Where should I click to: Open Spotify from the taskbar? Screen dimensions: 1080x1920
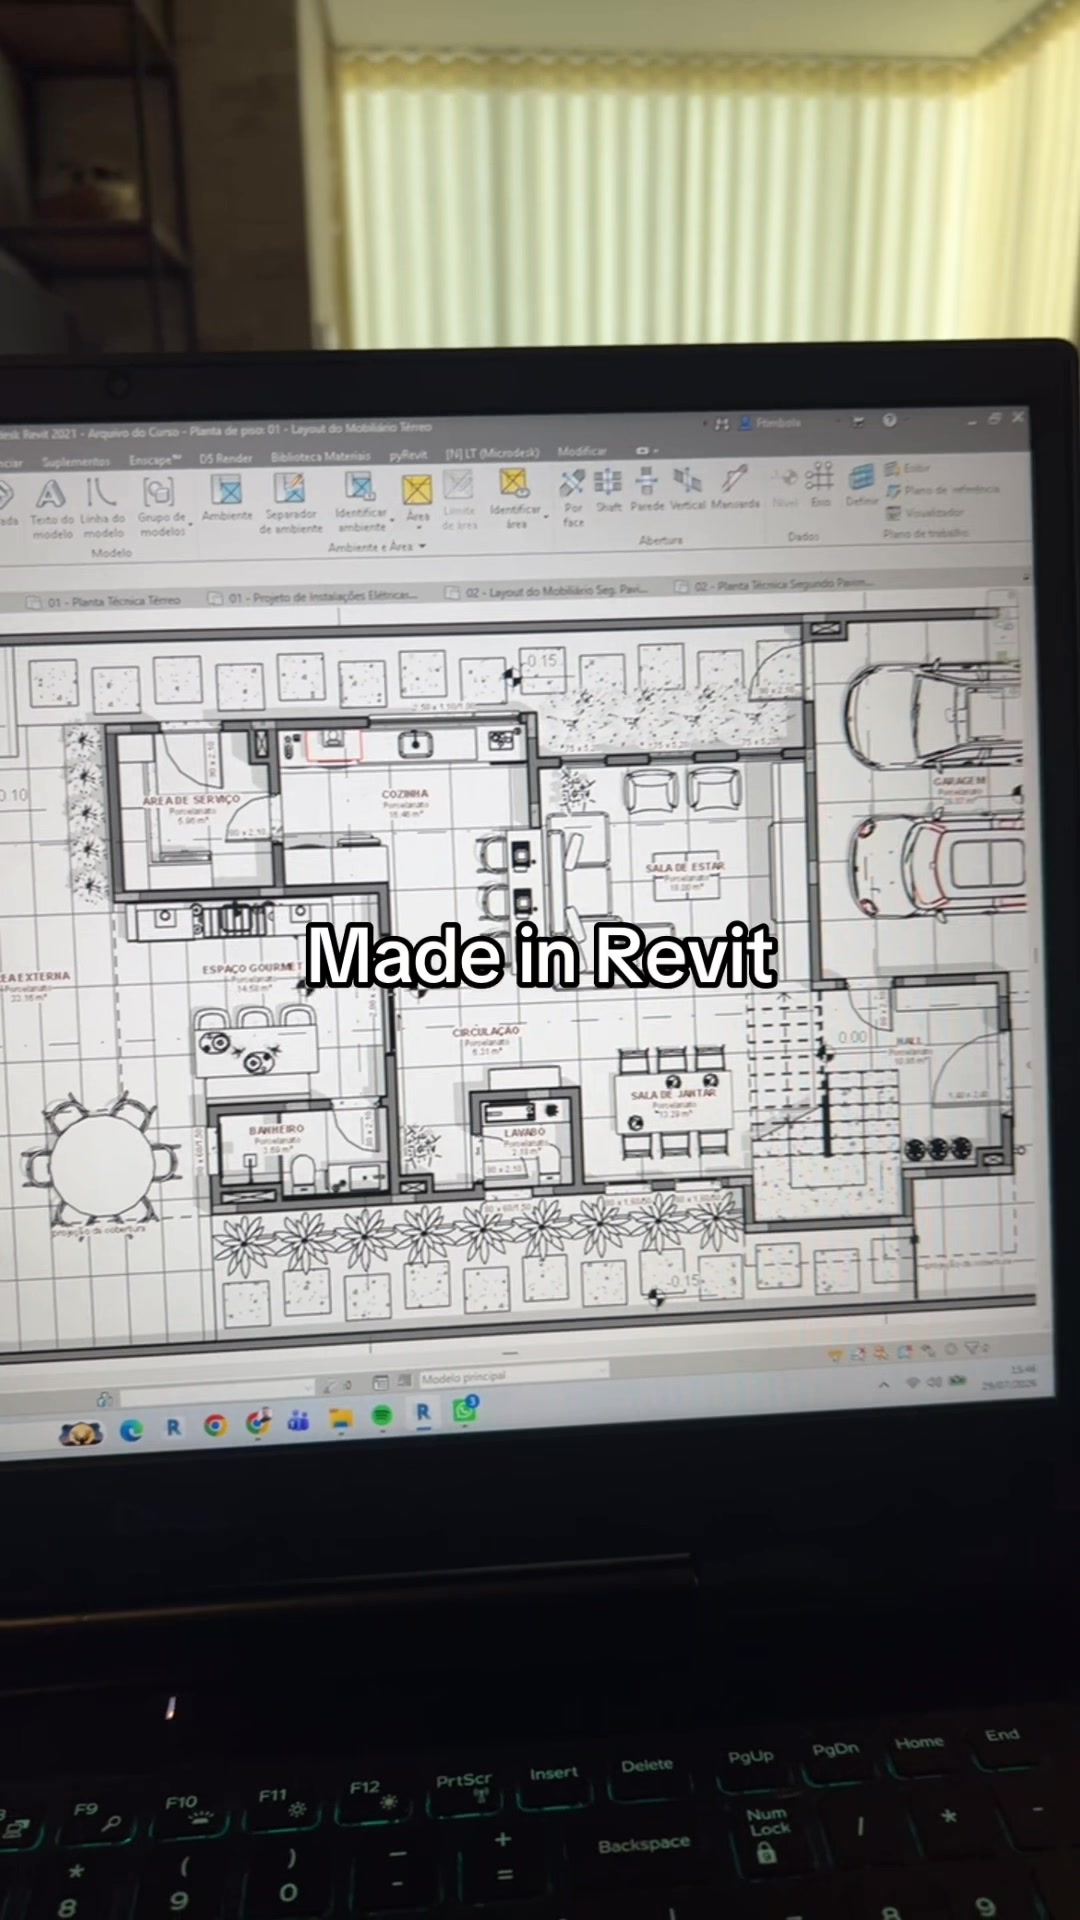[x=382, y=1416]
